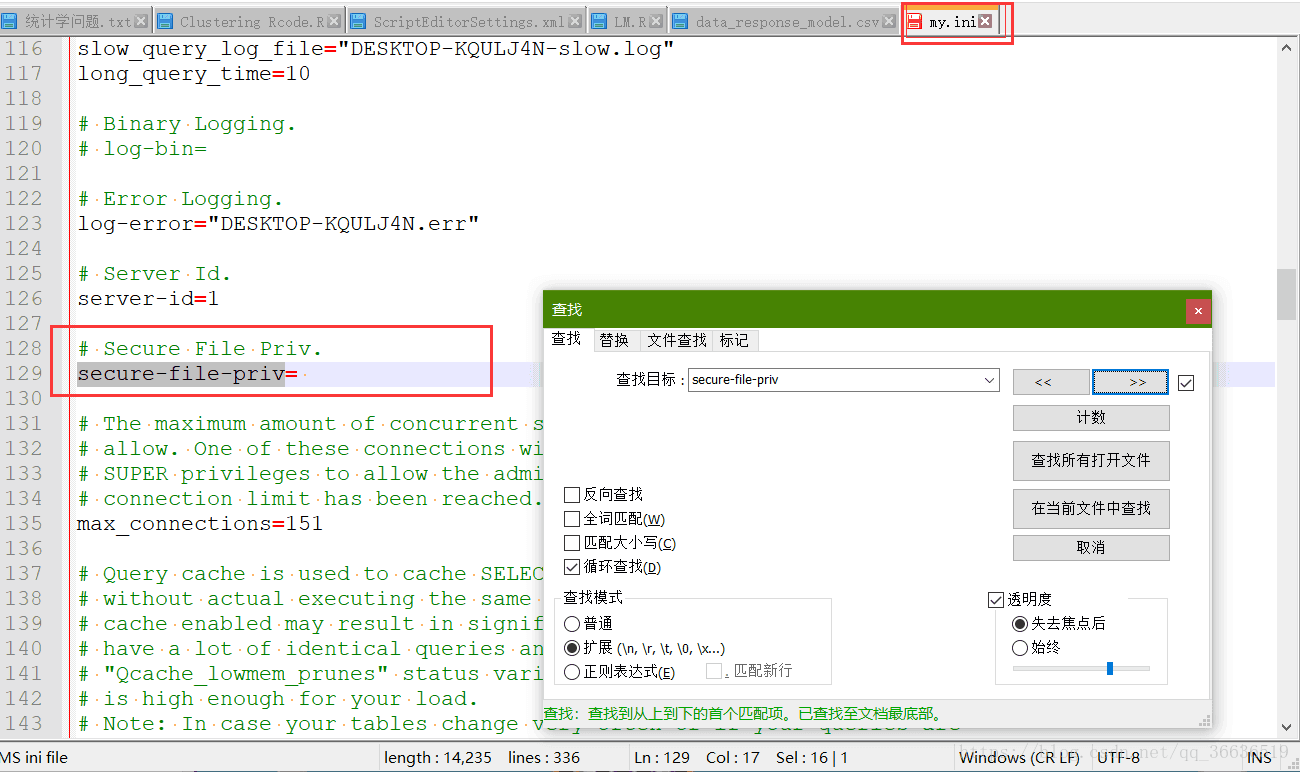Click the << find previous button
Viewport: 1300px width, 772px height.
(x=1051, y=382)
